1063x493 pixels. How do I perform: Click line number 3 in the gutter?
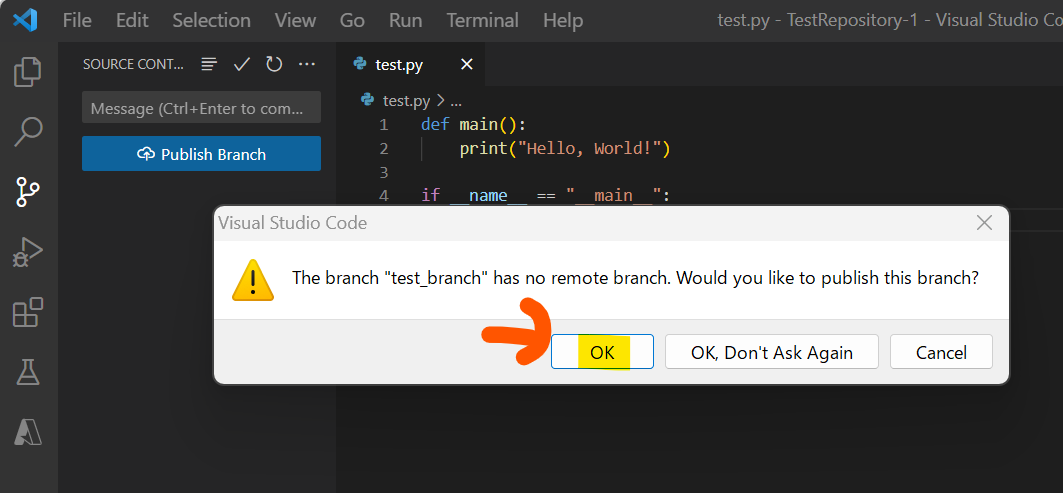(x=384, y=172)
